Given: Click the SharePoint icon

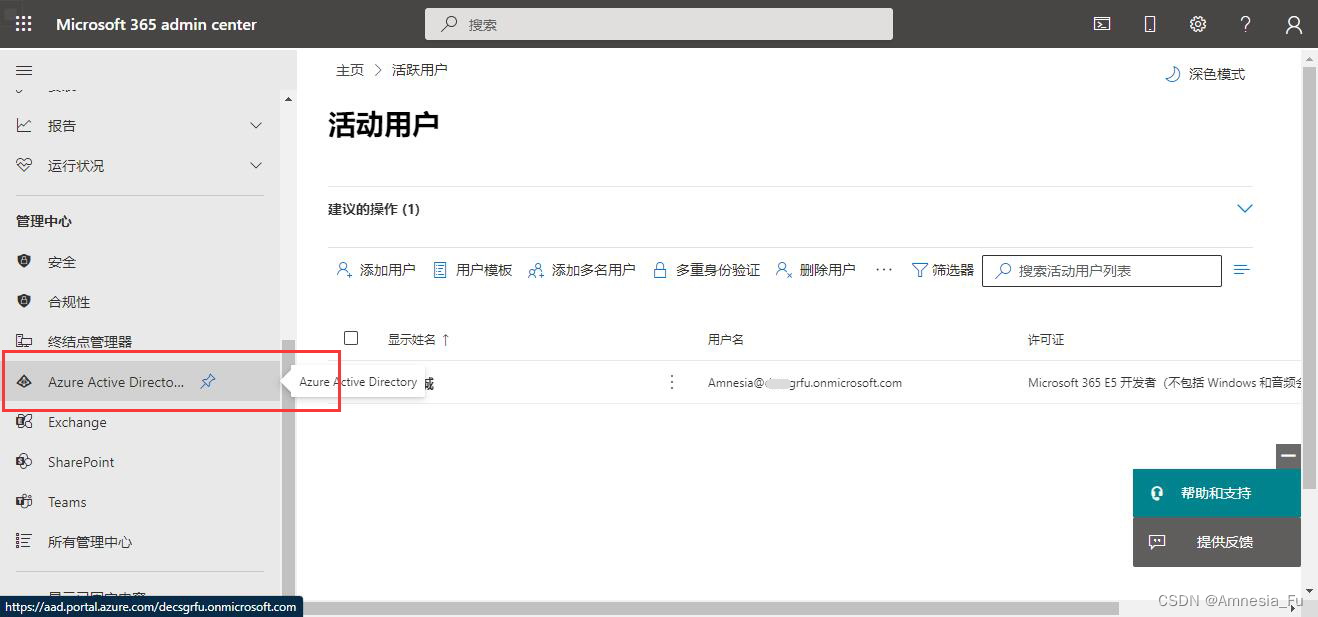Looking at the screenshot, I should [24, 462].
